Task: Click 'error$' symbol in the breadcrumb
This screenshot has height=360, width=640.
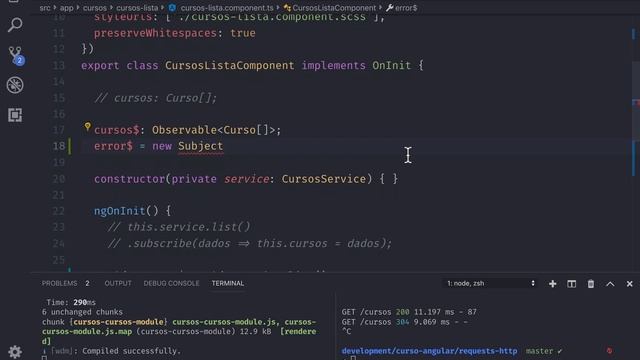Action: click(406, 8)
